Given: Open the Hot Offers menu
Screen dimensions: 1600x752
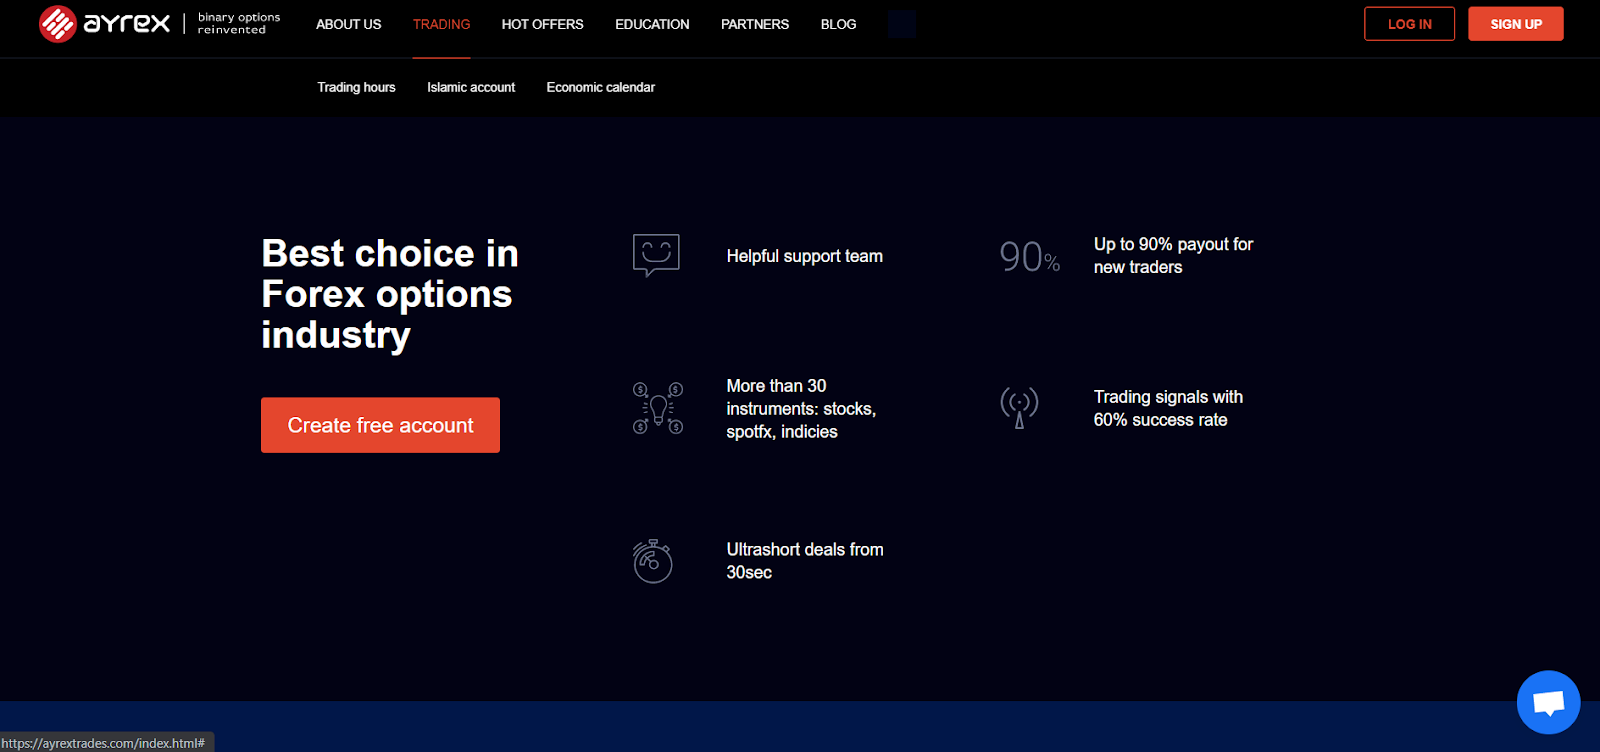Looking at the screenshot, I should coord(543,24).
